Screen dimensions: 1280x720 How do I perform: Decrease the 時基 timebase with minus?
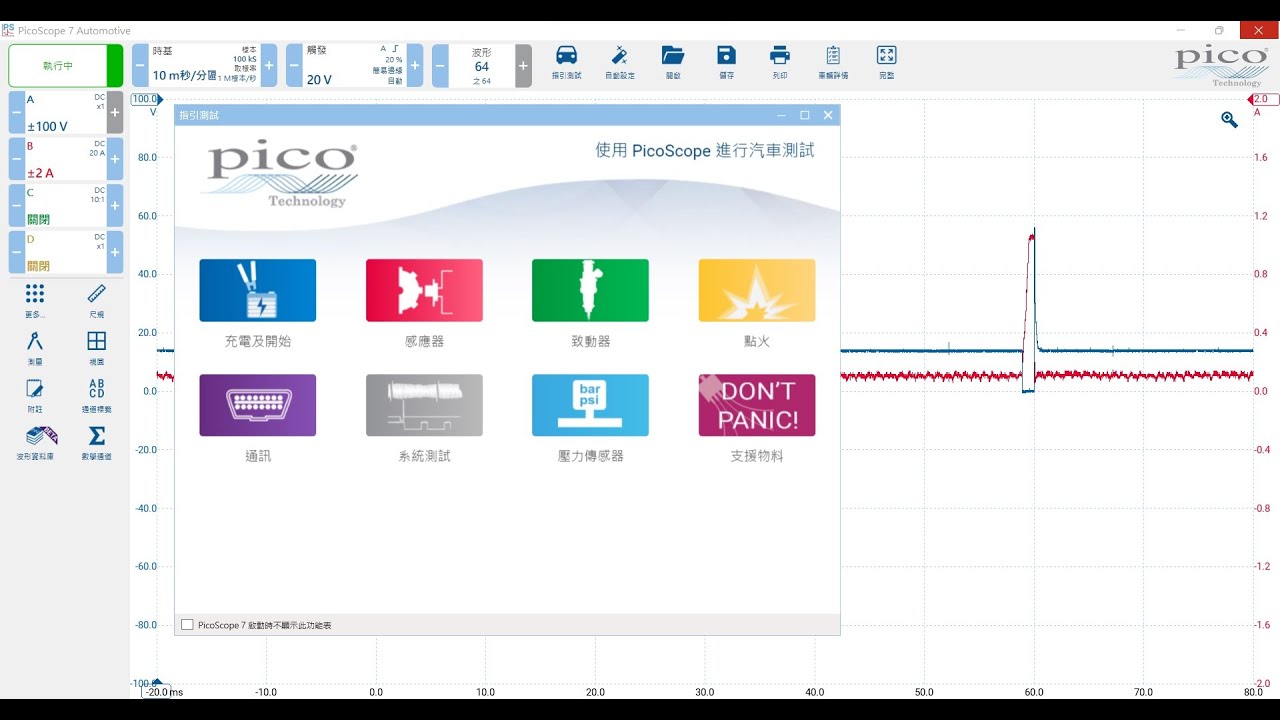140,65
